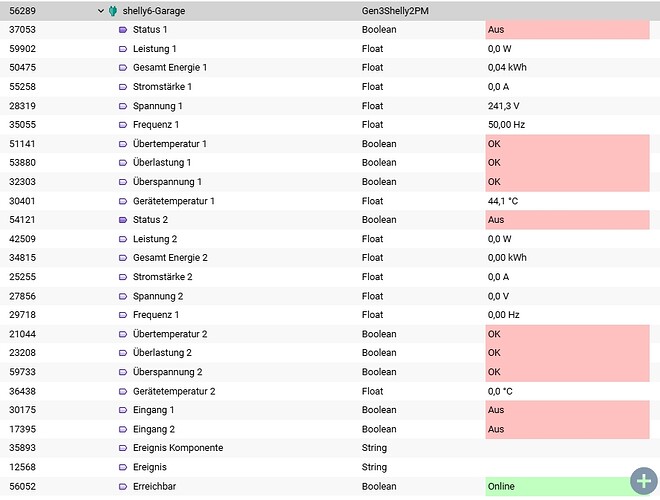Click the green Online status cell
This screenshot has height=500, width=660.
point(567,487)
